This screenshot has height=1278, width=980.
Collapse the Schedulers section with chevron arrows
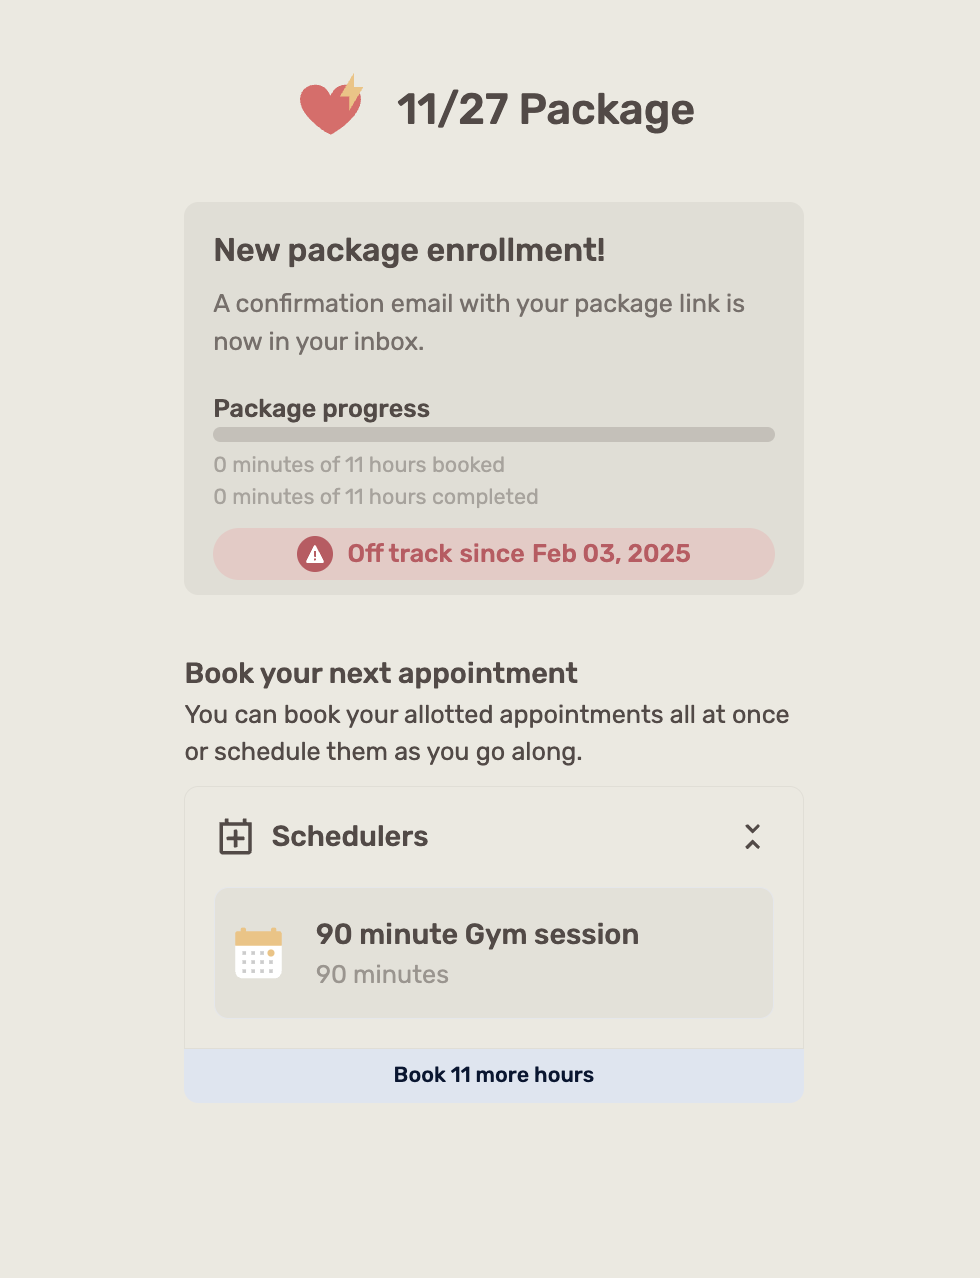coord(753,837)
